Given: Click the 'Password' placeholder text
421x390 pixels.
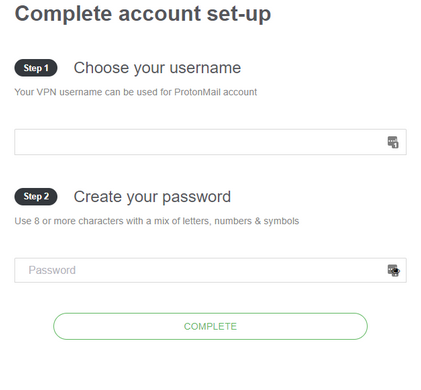Looking at the screenshot, I should pos(52,270).
